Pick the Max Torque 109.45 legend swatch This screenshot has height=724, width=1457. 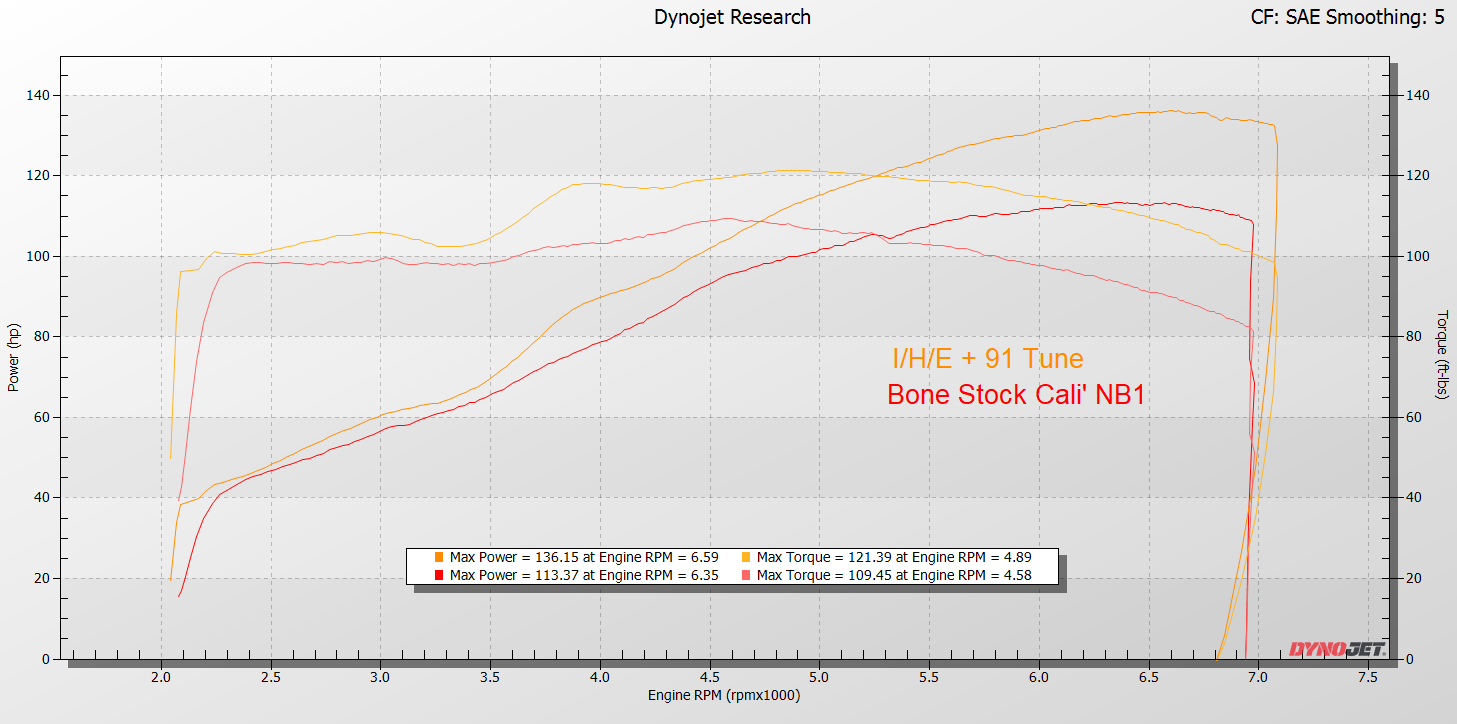click(x=746, y=575)
